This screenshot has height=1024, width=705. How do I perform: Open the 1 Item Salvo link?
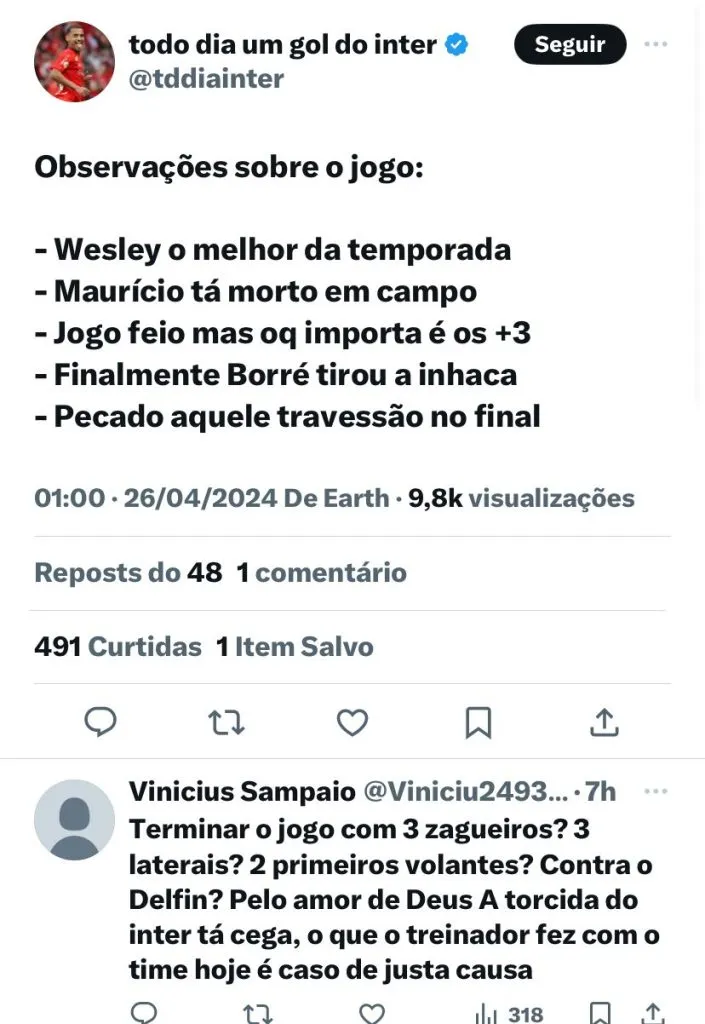(x=295, y=647)
